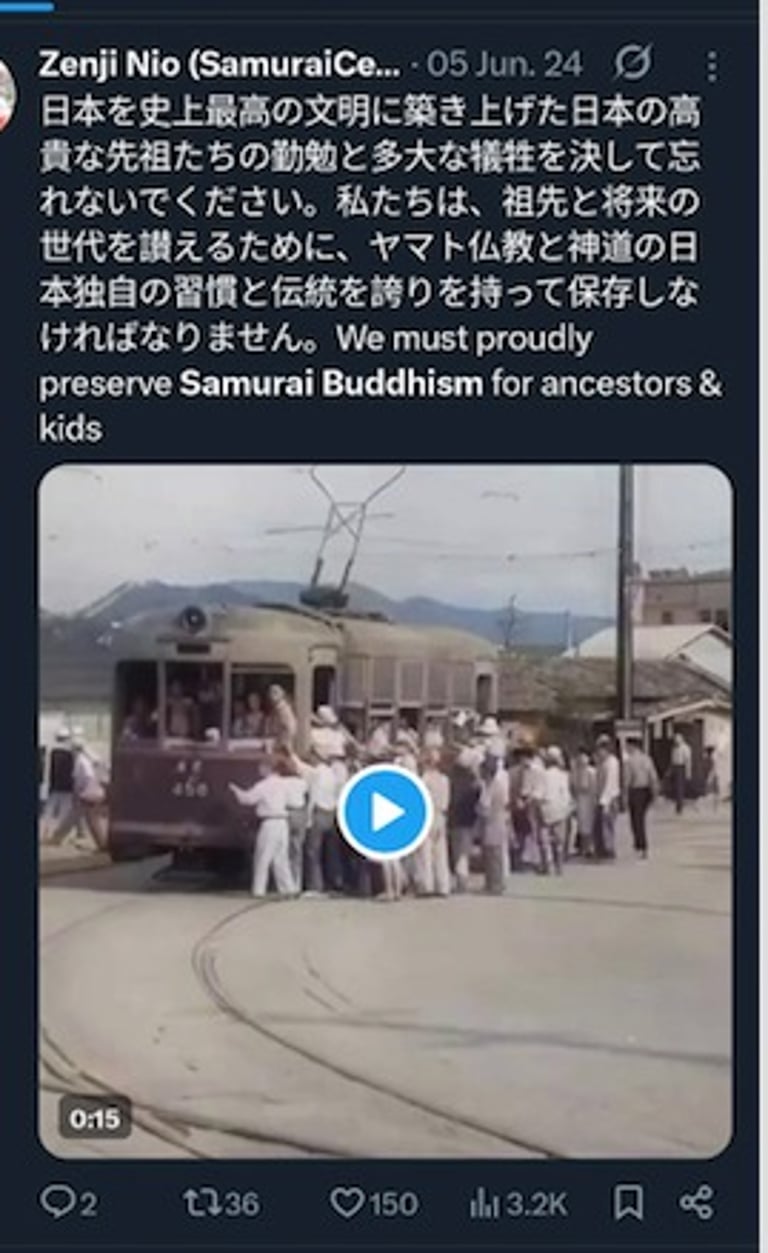Like the post with the heart icon
Screen dimensions: 768x1253
[347, 1203]
